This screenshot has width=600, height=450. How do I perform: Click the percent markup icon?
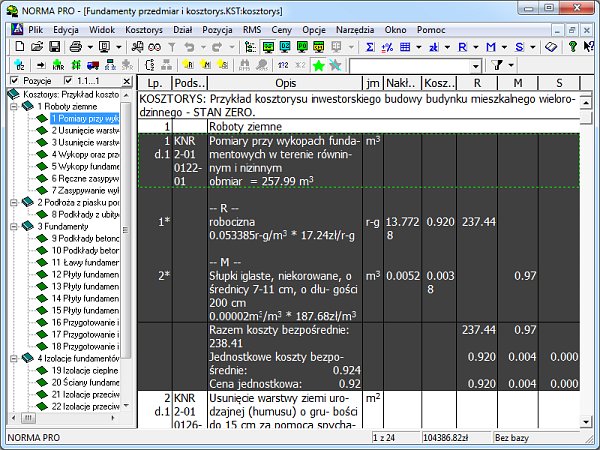[x=388, y=47]
